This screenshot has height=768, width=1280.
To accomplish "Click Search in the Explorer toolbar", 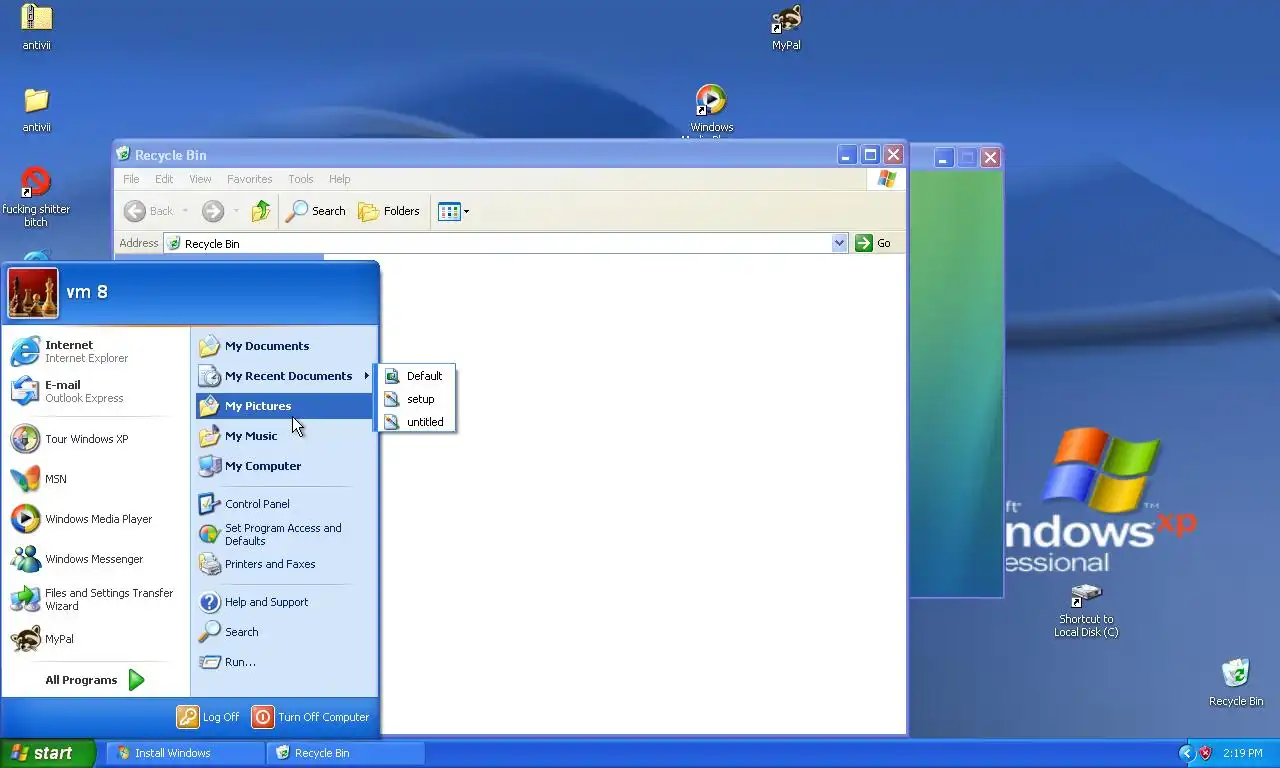I will point(316,211).
